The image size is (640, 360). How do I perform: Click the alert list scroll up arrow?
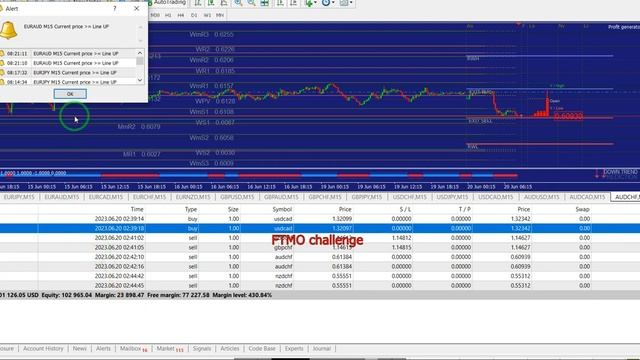[140, 53]
